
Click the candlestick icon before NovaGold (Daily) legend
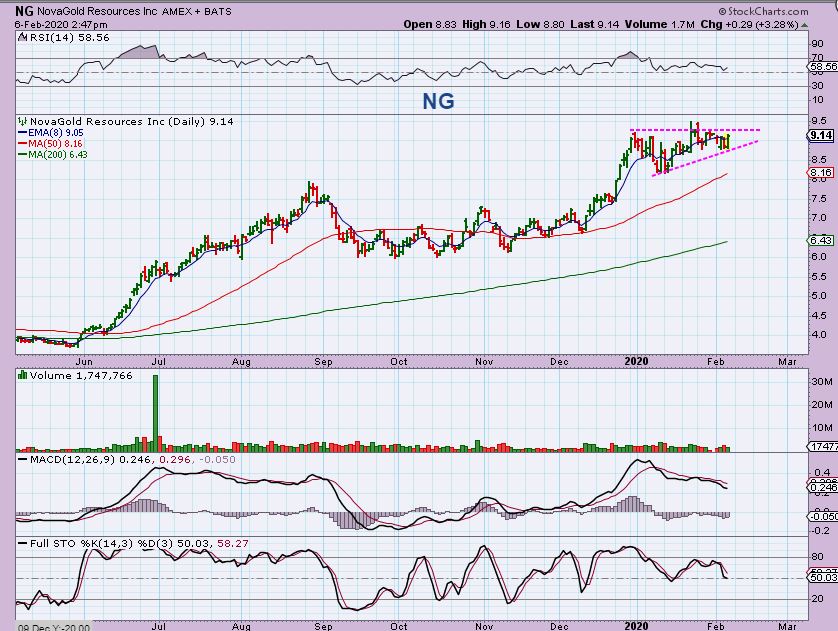[x=23, y=121]
